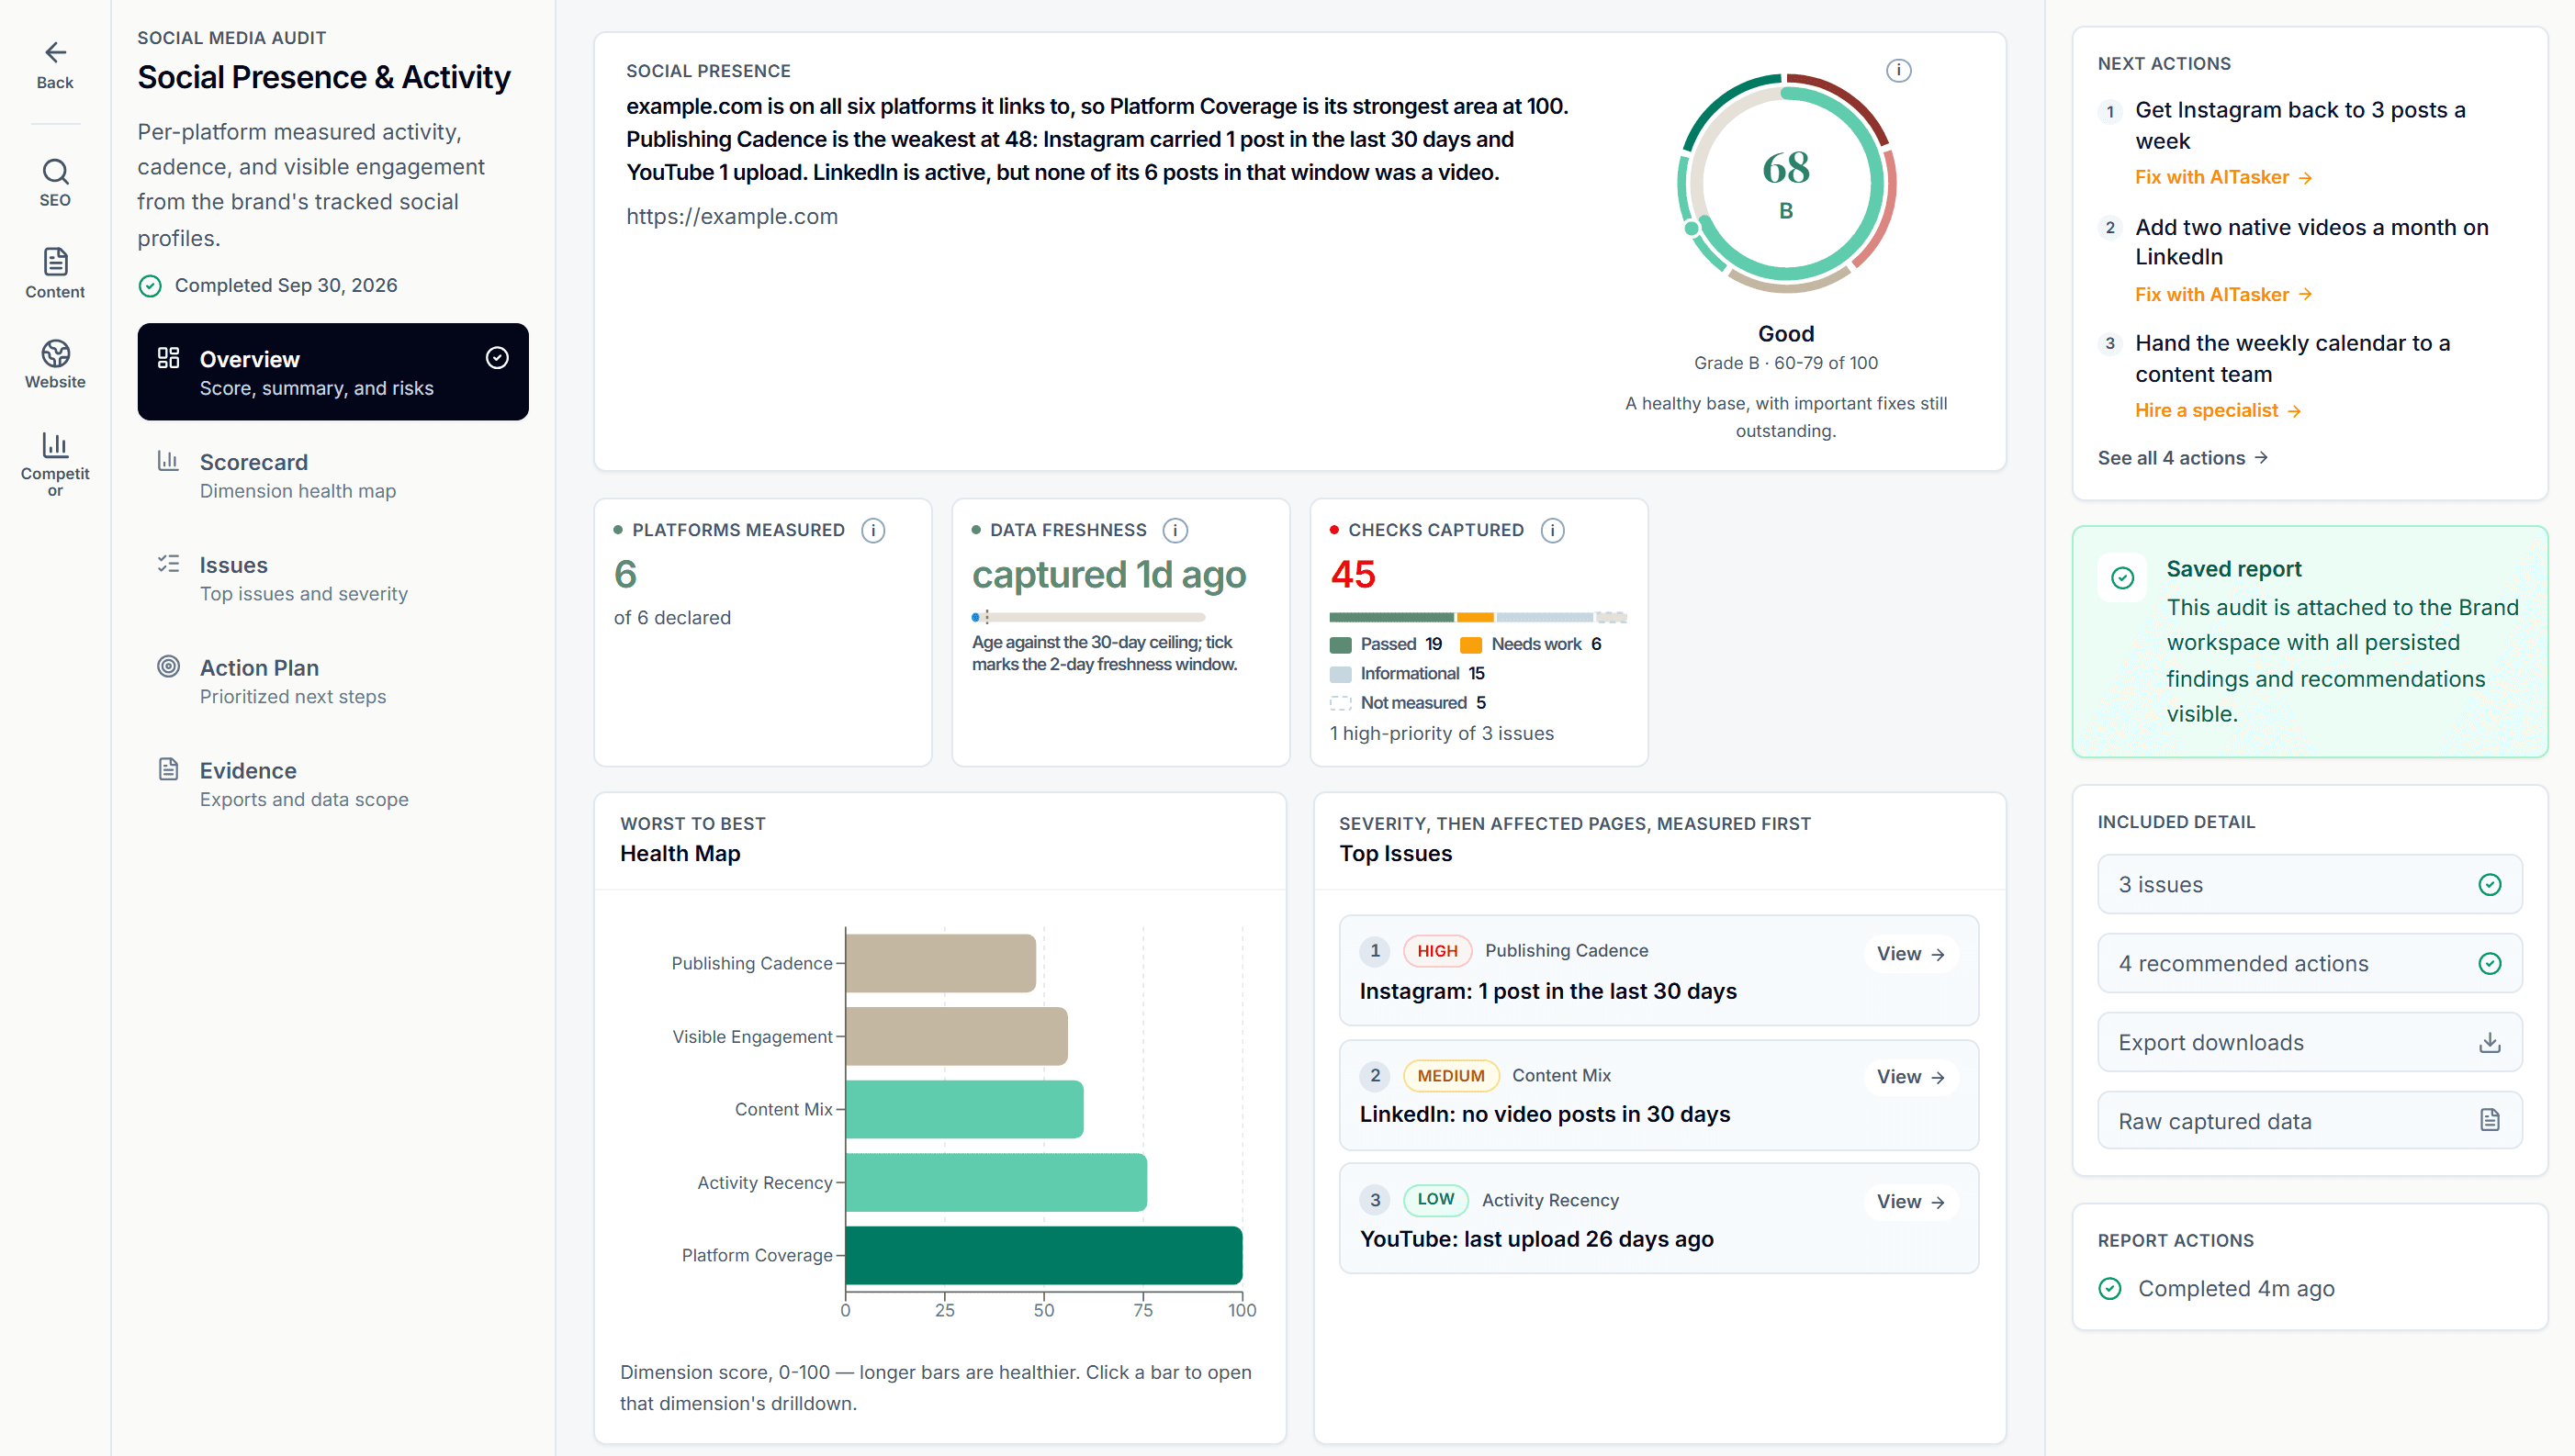Click the 68 B score gauge
2575x1456 pixels.
point(1786,183)
